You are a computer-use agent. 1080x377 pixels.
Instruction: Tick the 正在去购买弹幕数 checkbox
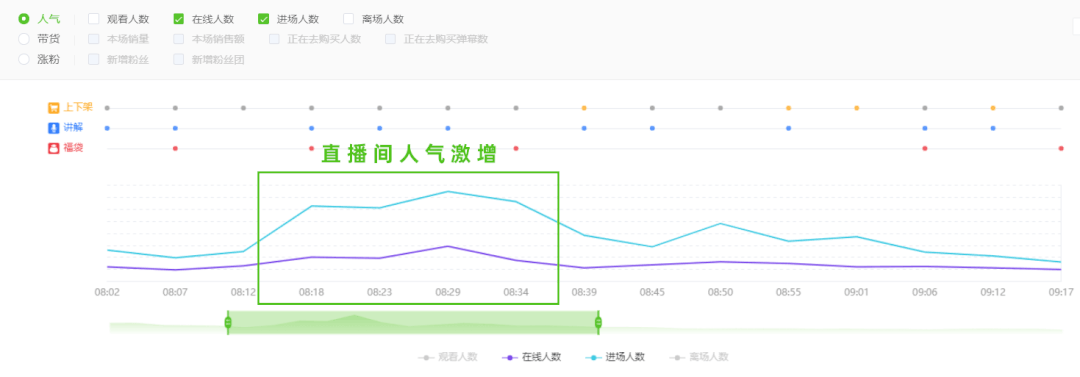point(391,39)
